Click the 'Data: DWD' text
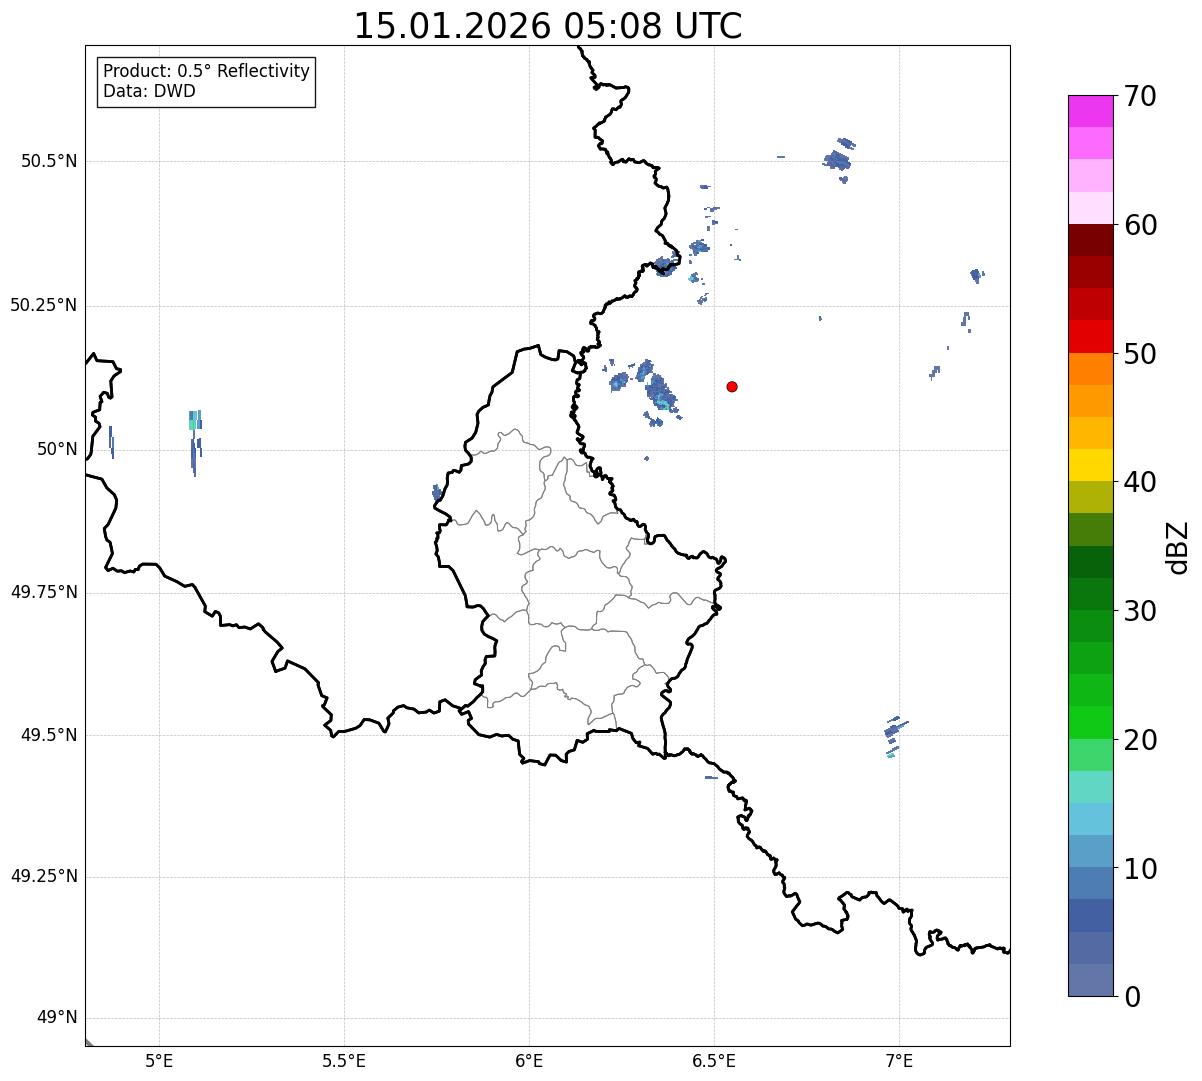1202x1081 pixels. [149, 91]
